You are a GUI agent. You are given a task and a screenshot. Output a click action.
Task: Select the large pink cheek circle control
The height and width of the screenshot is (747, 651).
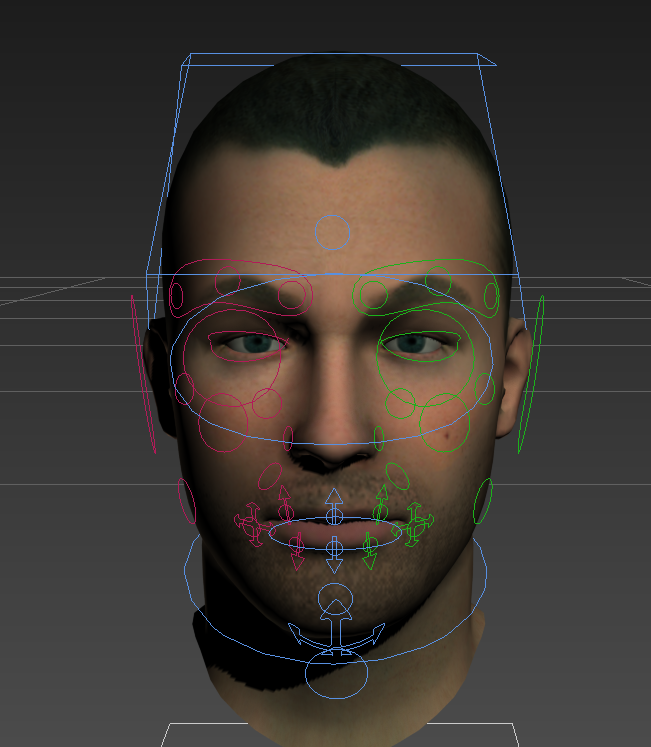(x=223, y=421)
